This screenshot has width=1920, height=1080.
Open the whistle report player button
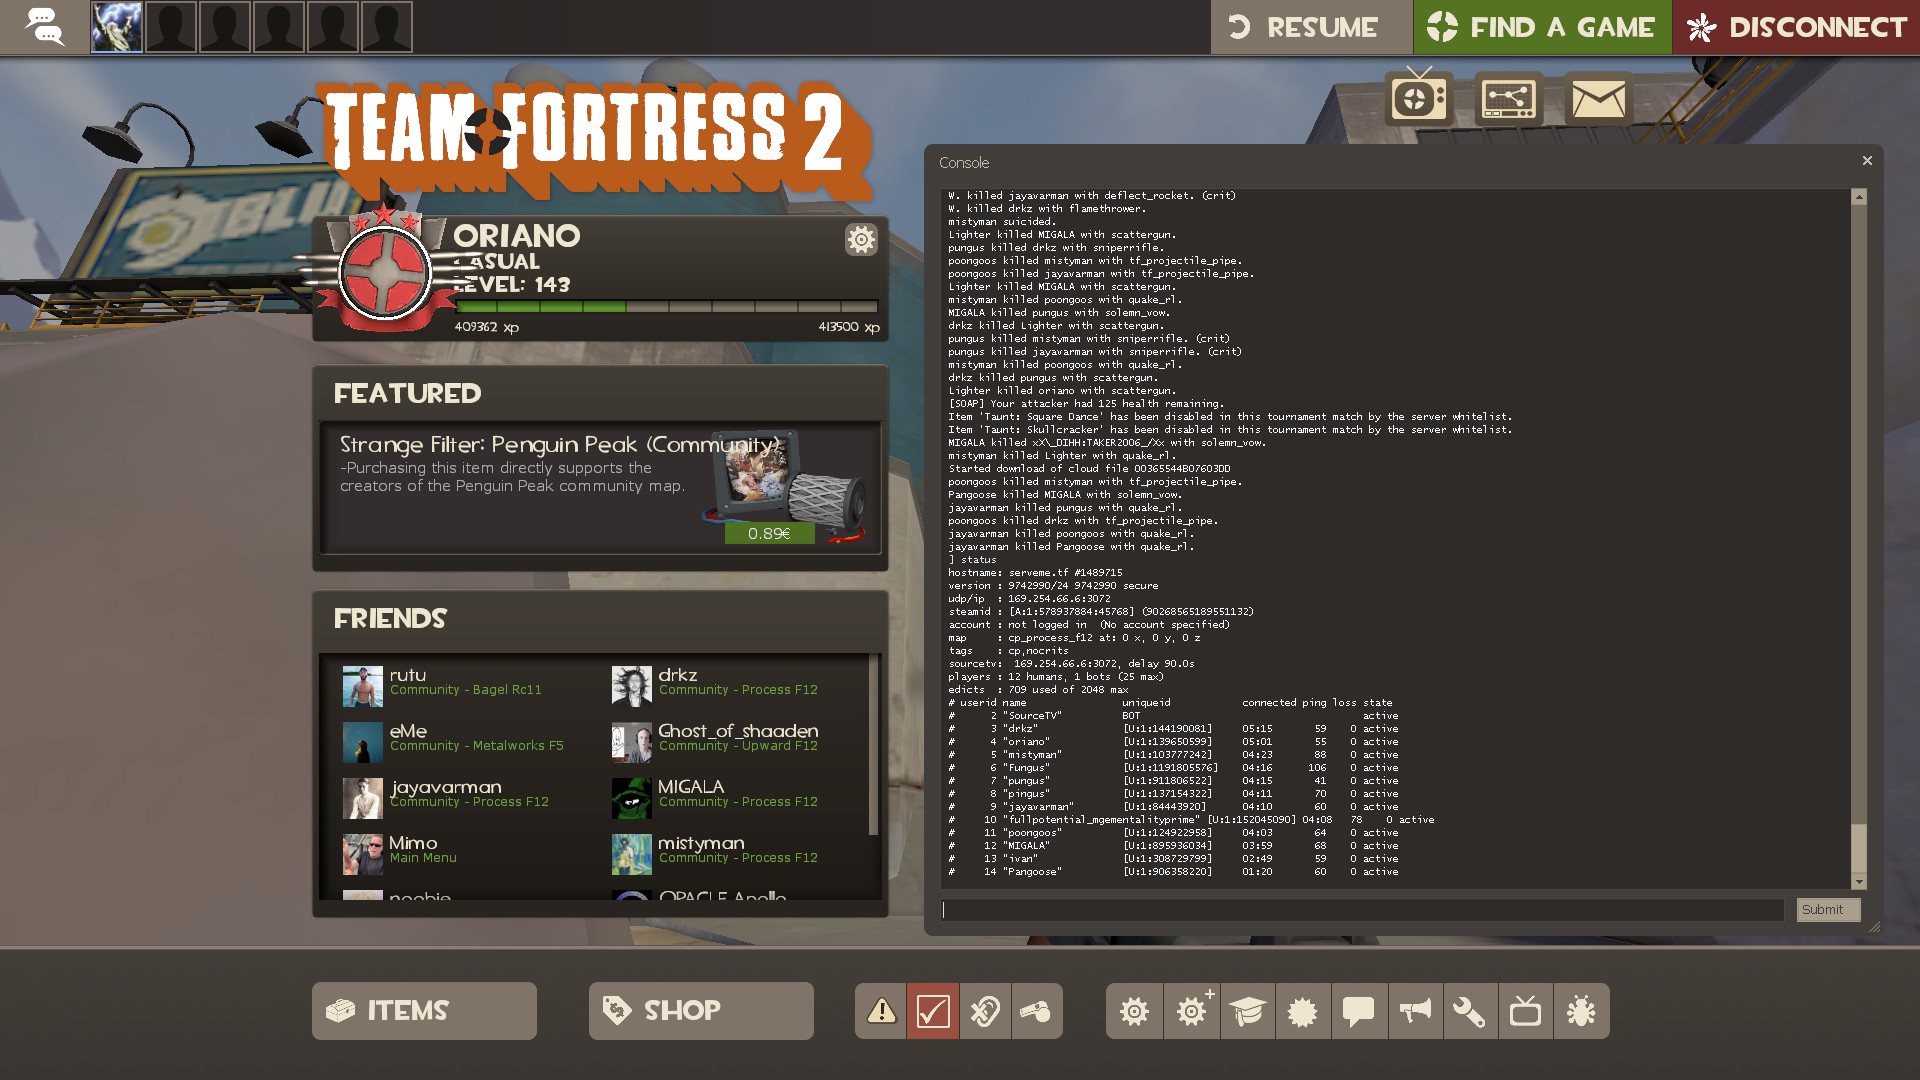pyautogui.click(x=1037, y=1011)
